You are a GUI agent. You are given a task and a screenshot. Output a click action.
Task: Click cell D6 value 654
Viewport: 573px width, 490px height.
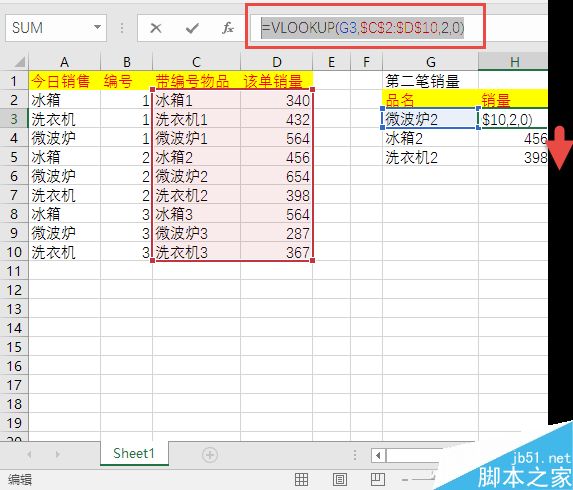coord(277,176)
